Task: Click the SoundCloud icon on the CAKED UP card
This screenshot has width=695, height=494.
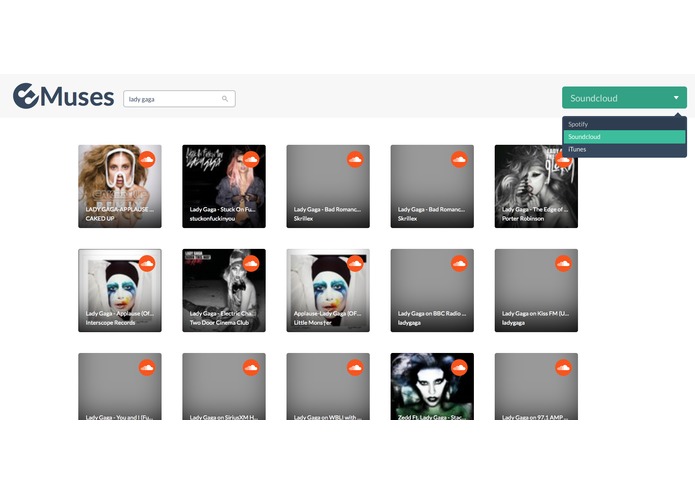Action: click(147, 159)
